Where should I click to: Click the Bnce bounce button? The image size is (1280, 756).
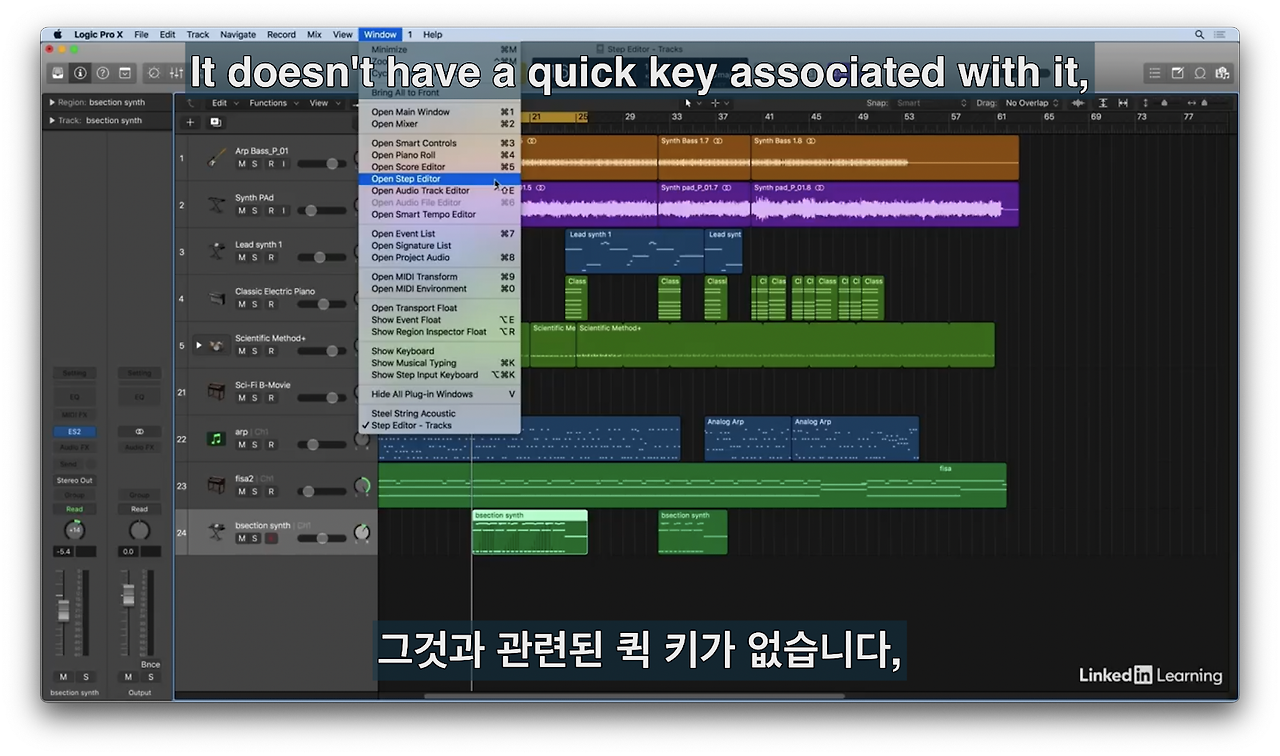point(150,664)
